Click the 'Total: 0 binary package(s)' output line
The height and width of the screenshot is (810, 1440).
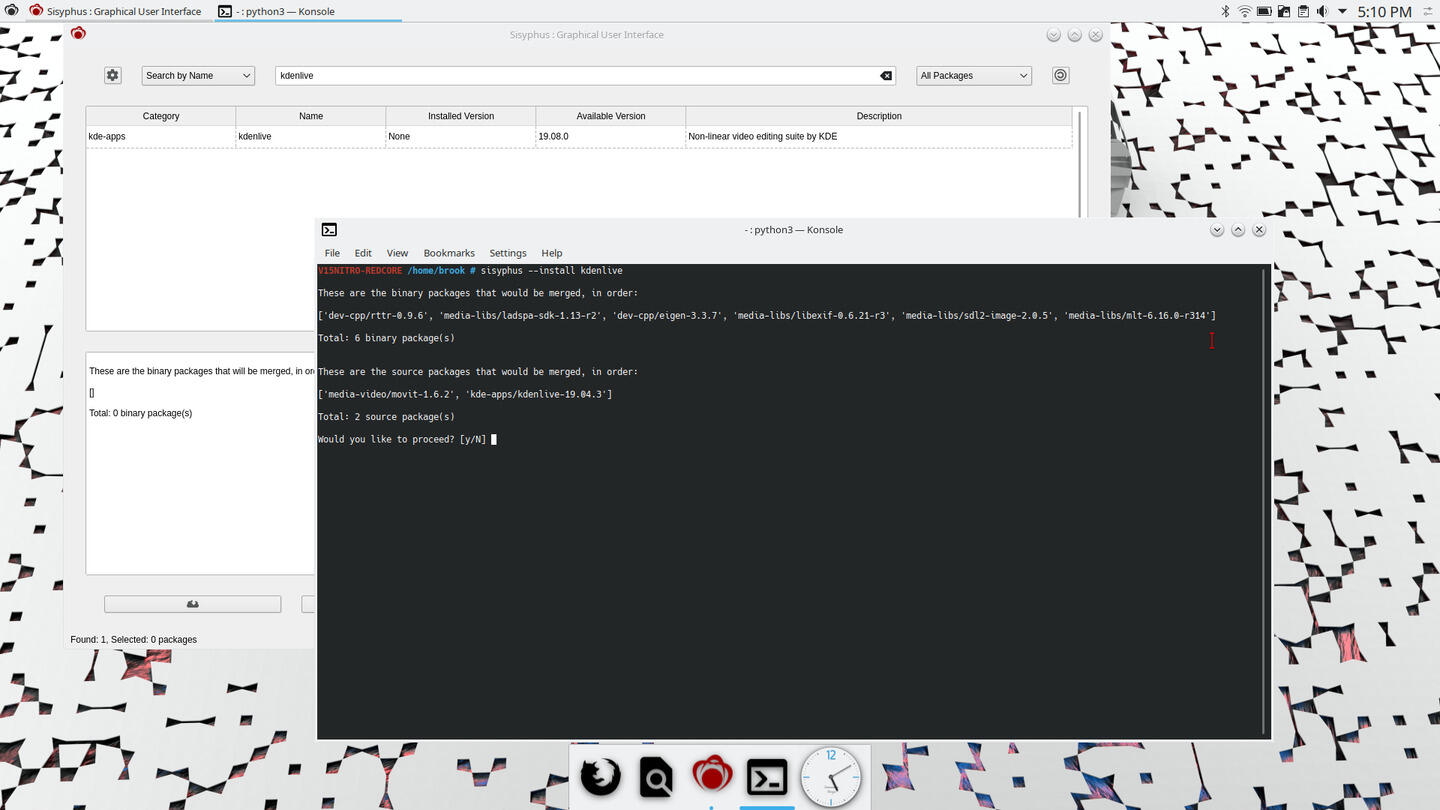(x=140, y=413)
